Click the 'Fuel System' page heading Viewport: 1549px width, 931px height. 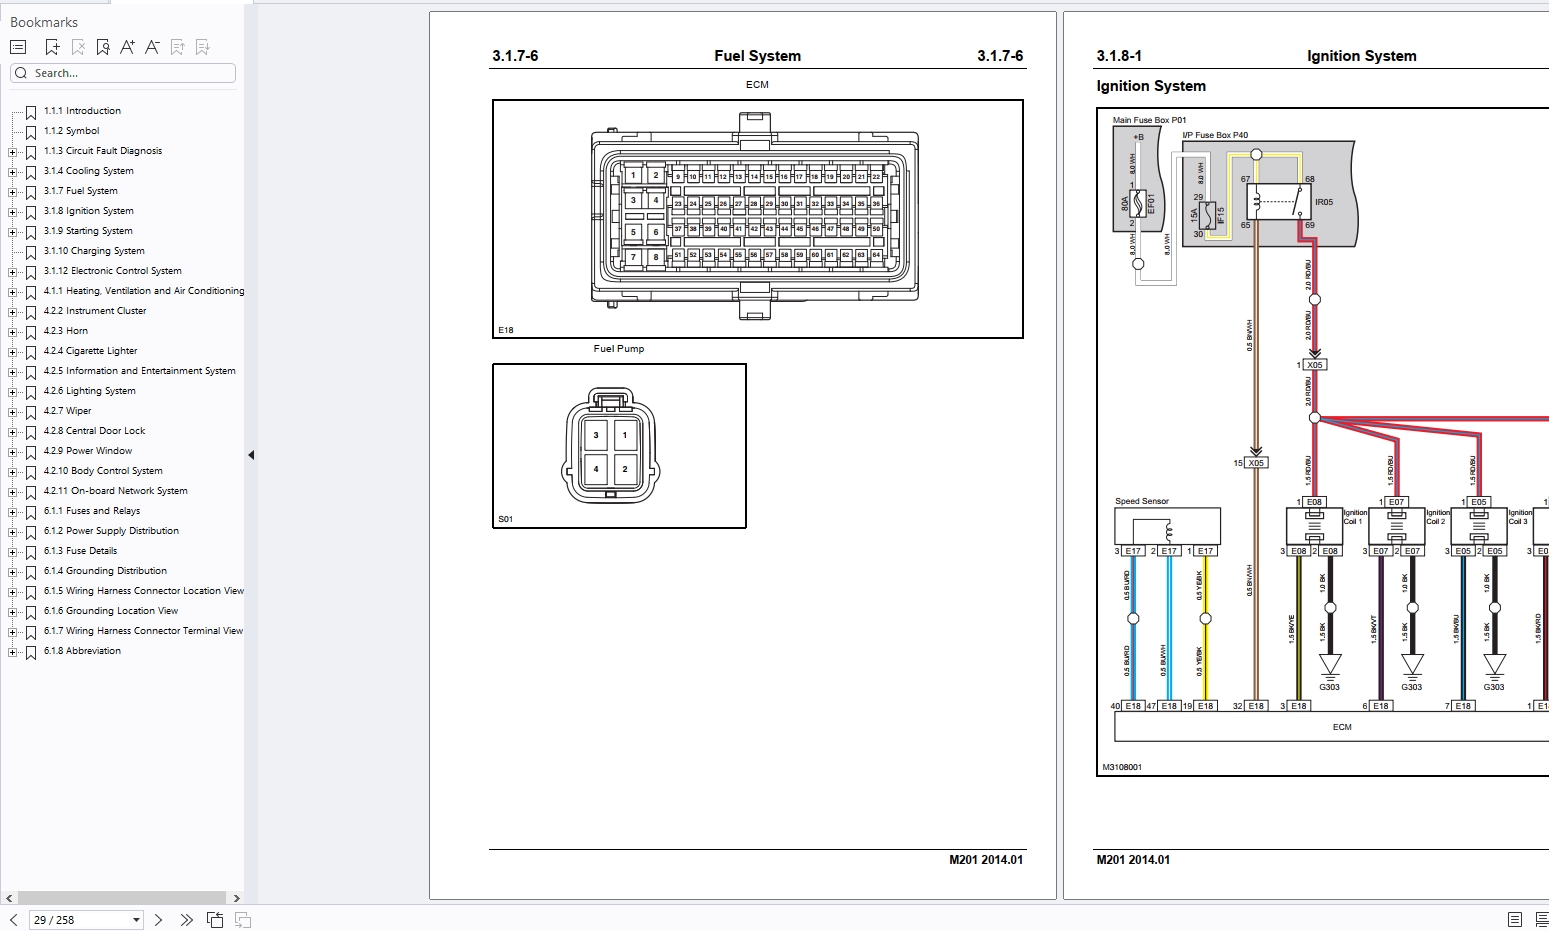[x=757, y=56]
